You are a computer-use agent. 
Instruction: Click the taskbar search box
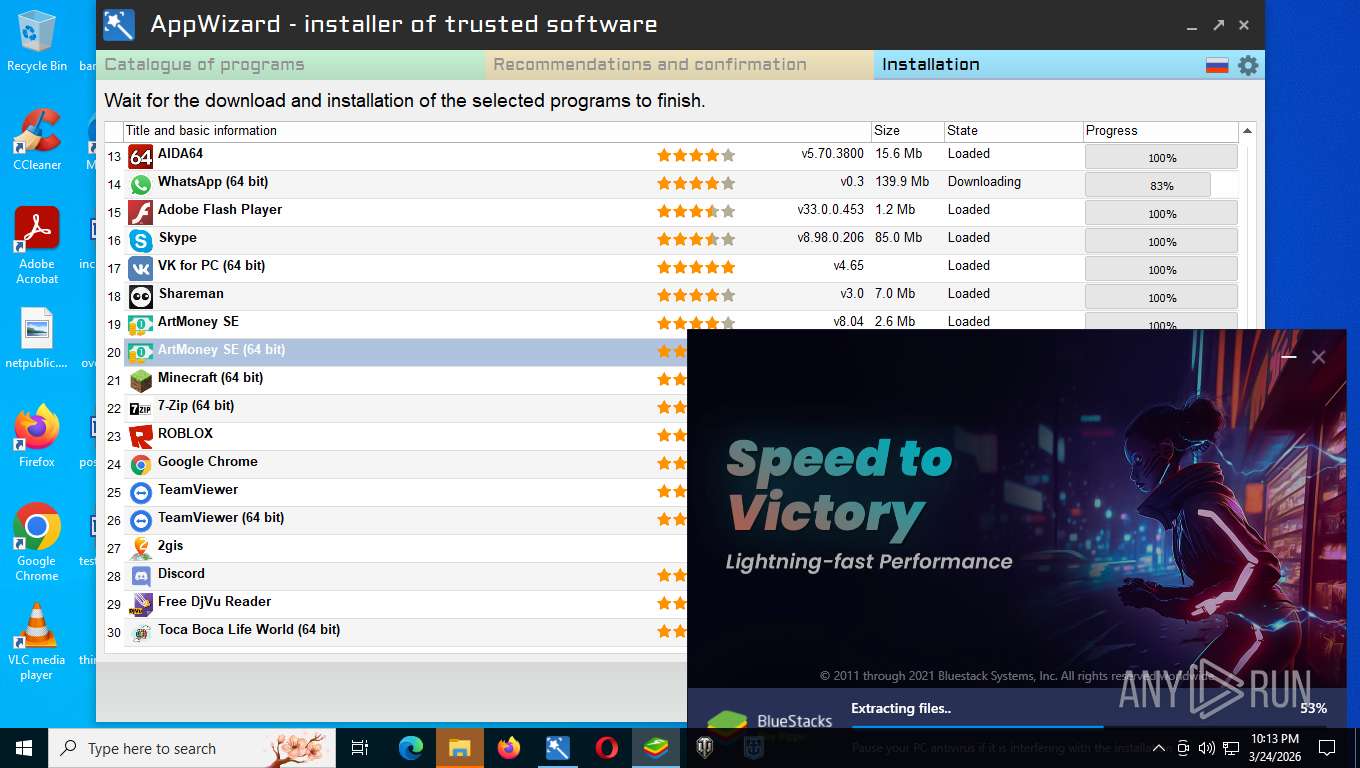192,748
